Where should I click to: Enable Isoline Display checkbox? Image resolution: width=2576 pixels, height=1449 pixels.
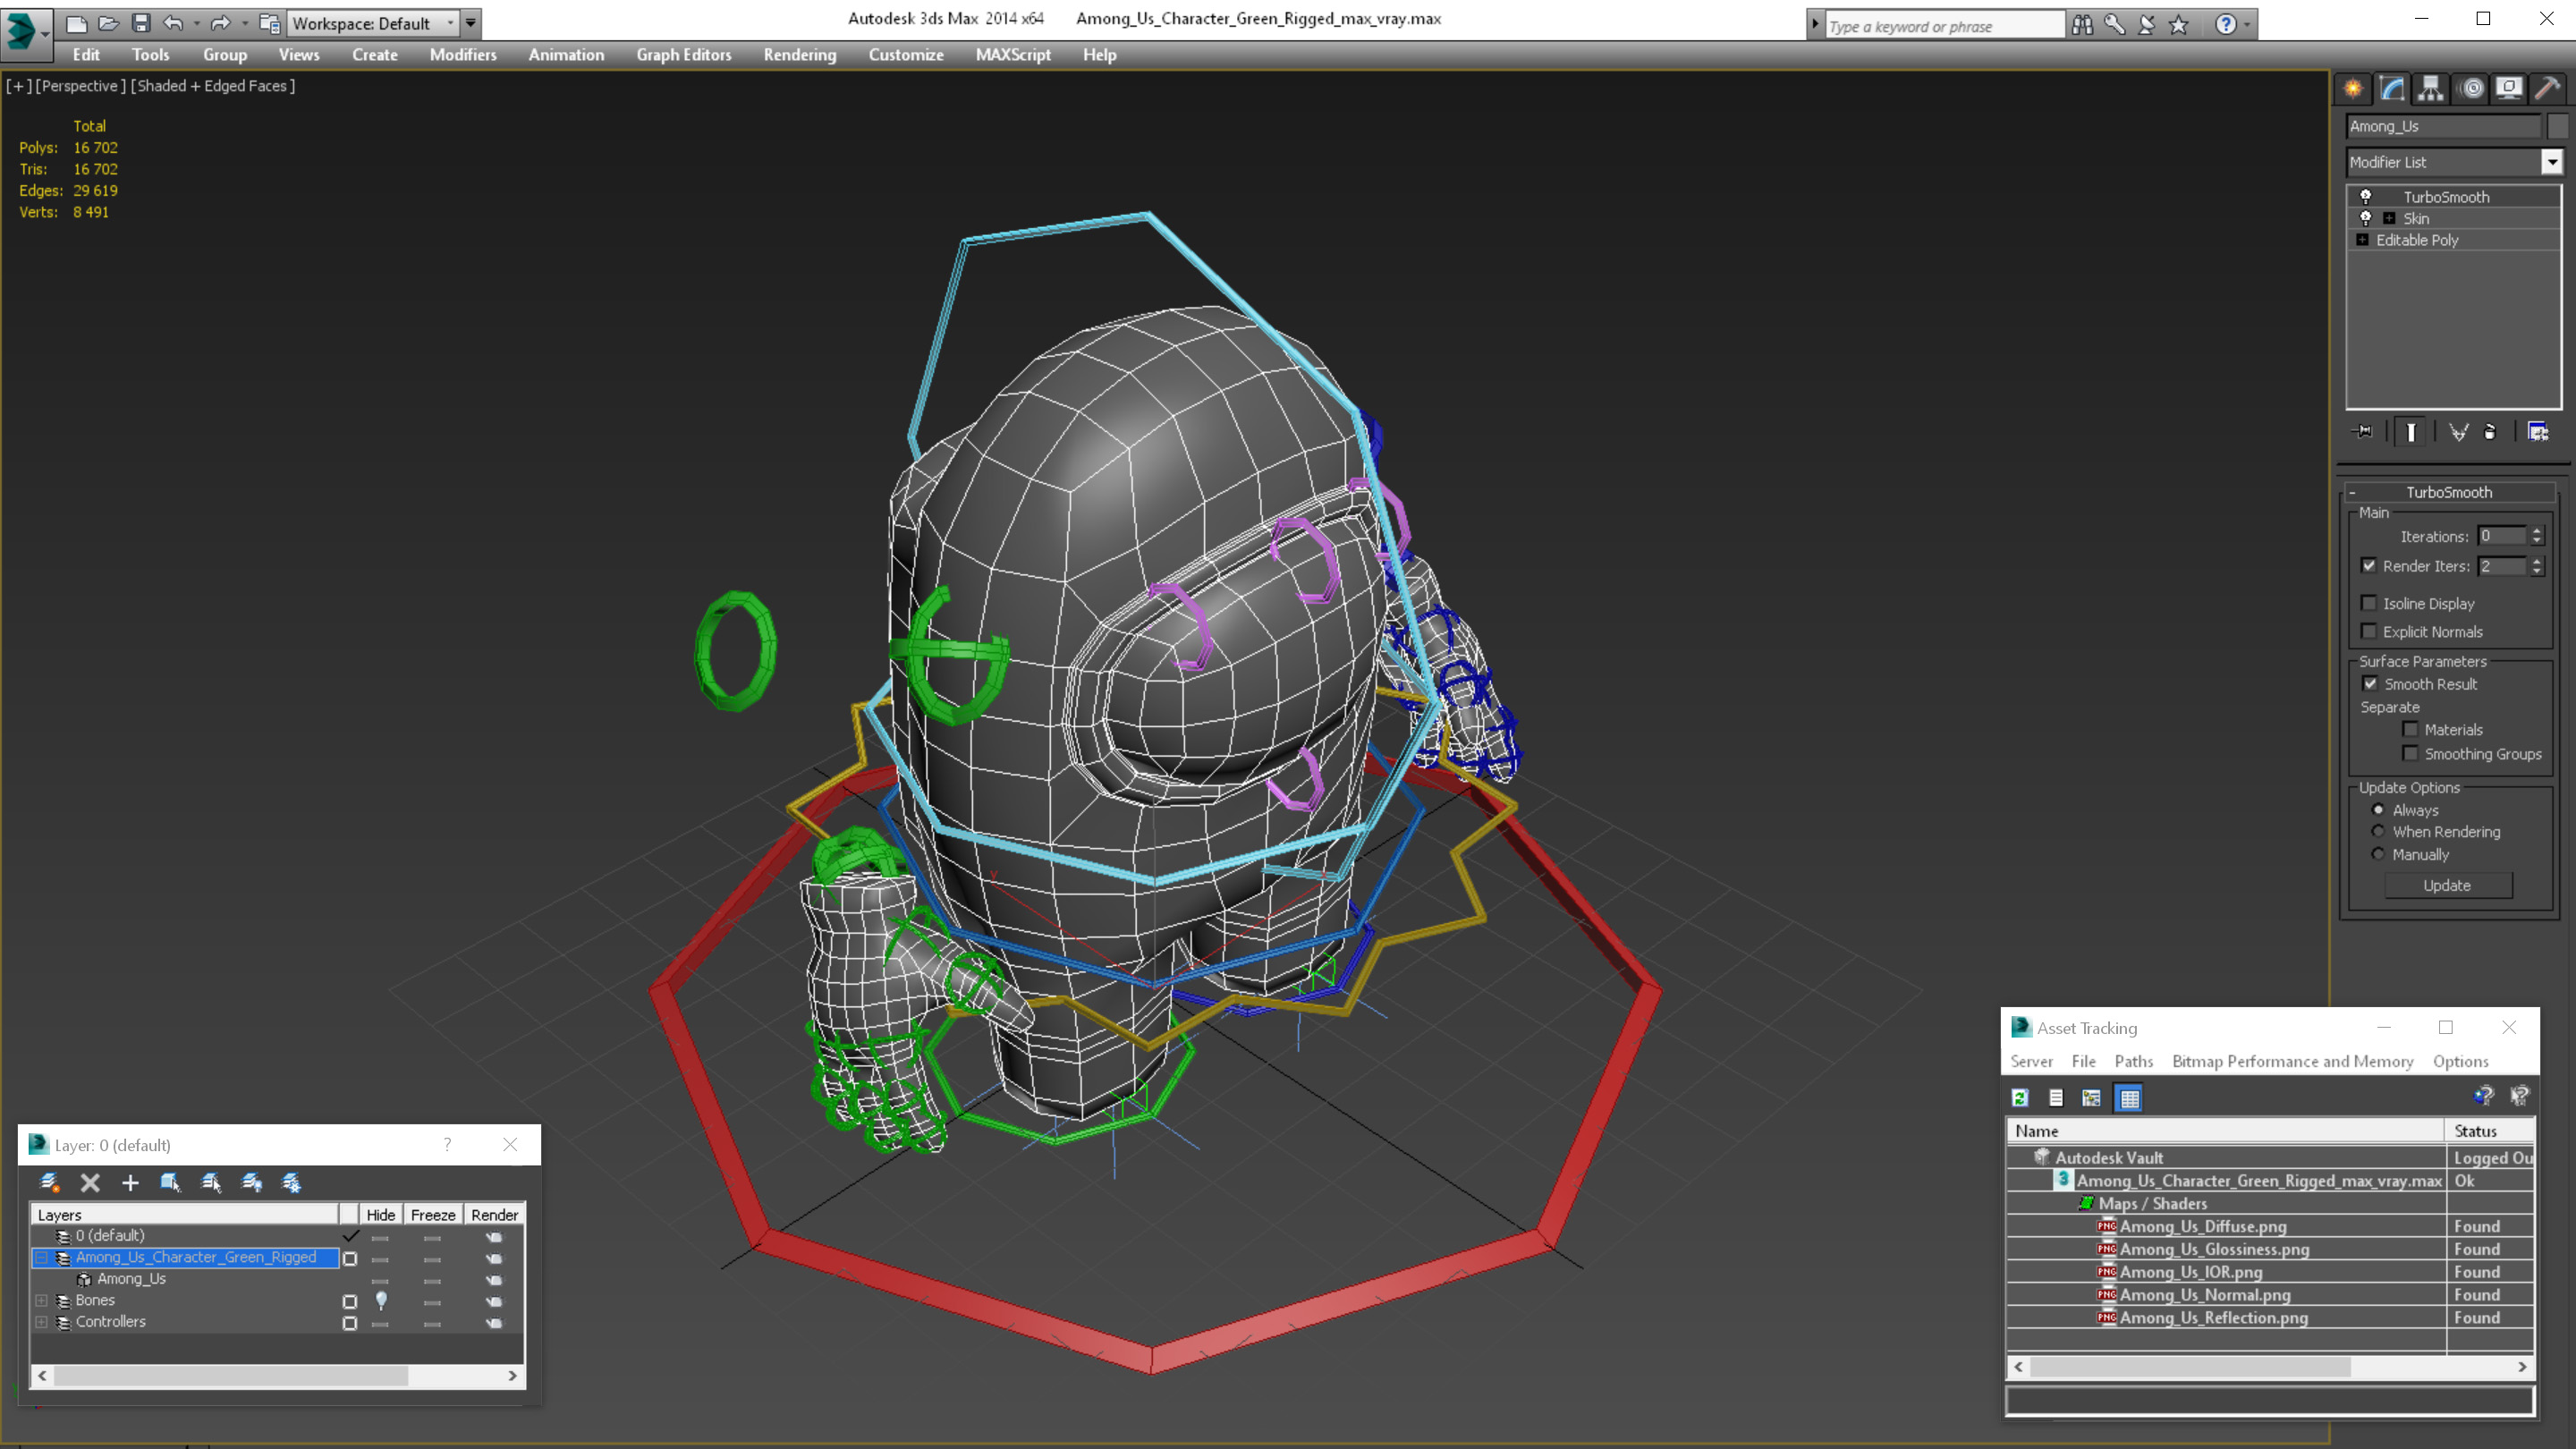2368,603
